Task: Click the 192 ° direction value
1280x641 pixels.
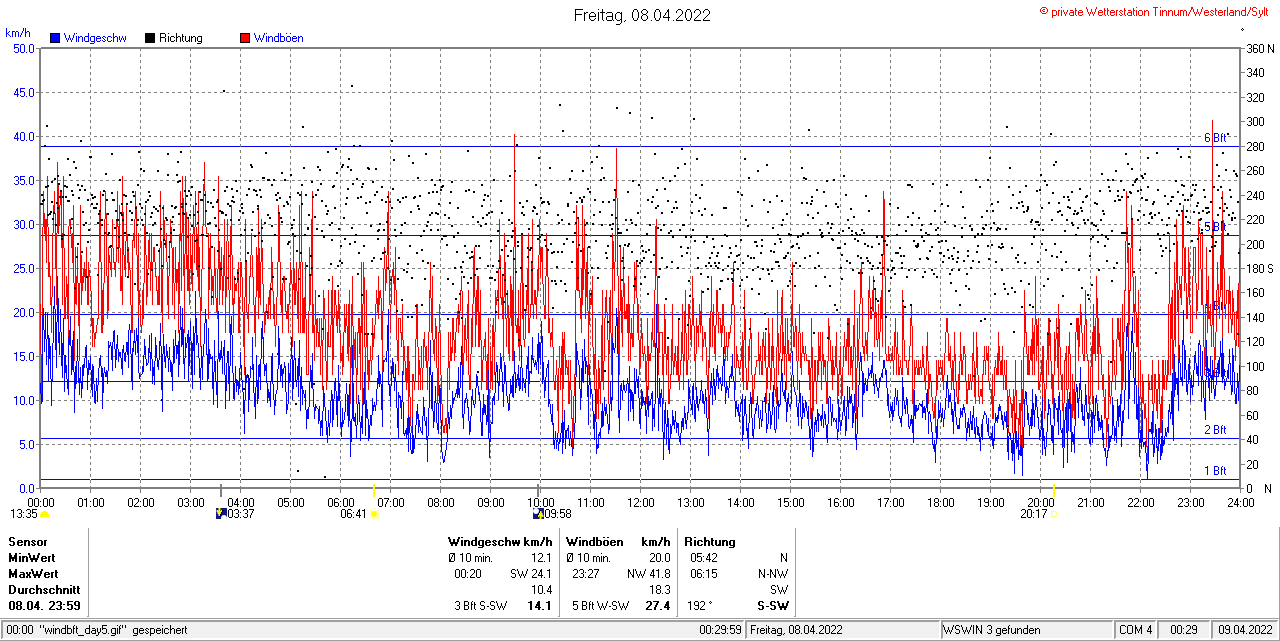Action: pyautogui.click(x=699, y=606)
